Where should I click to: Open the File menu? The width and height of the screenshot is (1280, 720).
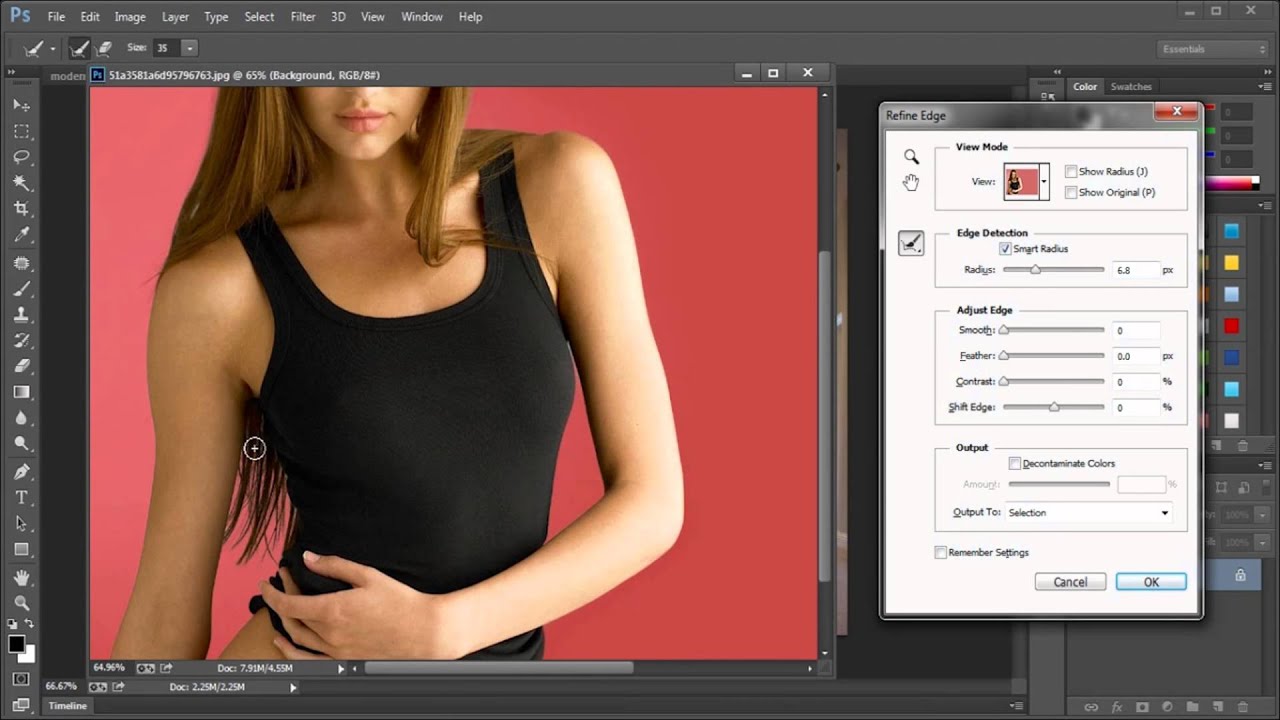click(56, 17)
